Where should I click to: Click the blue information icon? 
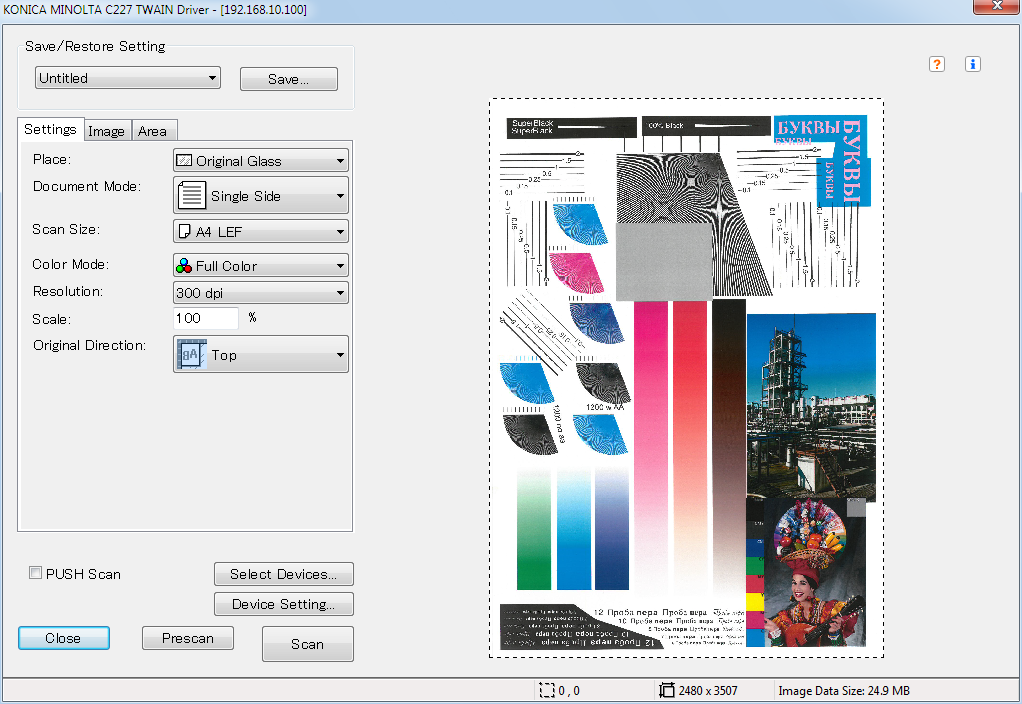(x=973, y=64)
